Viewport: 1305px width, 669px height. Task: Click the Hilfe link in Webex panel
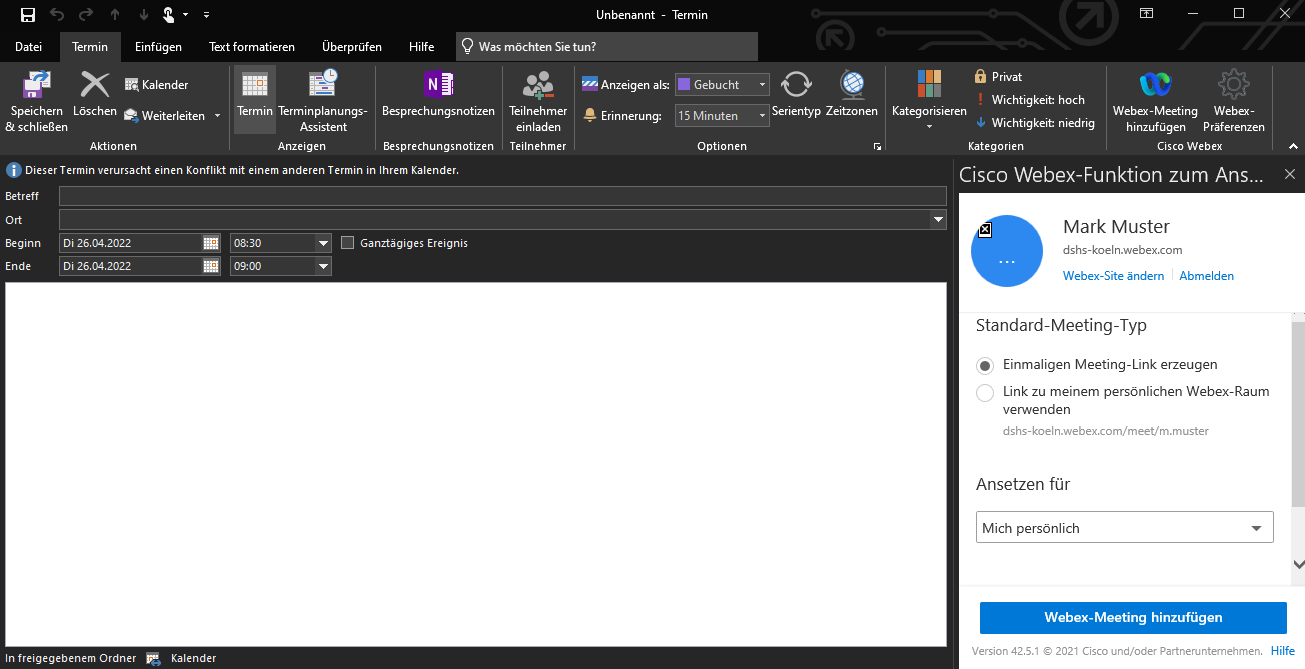coord(1283,651)
